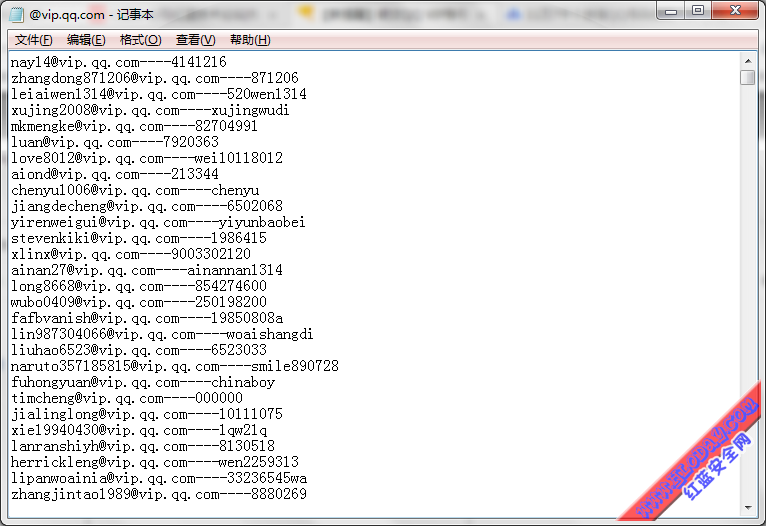The width and height of the screenshot is (766, 526).
Task: Open the 文件(F) menu
Action: point(33,40)
